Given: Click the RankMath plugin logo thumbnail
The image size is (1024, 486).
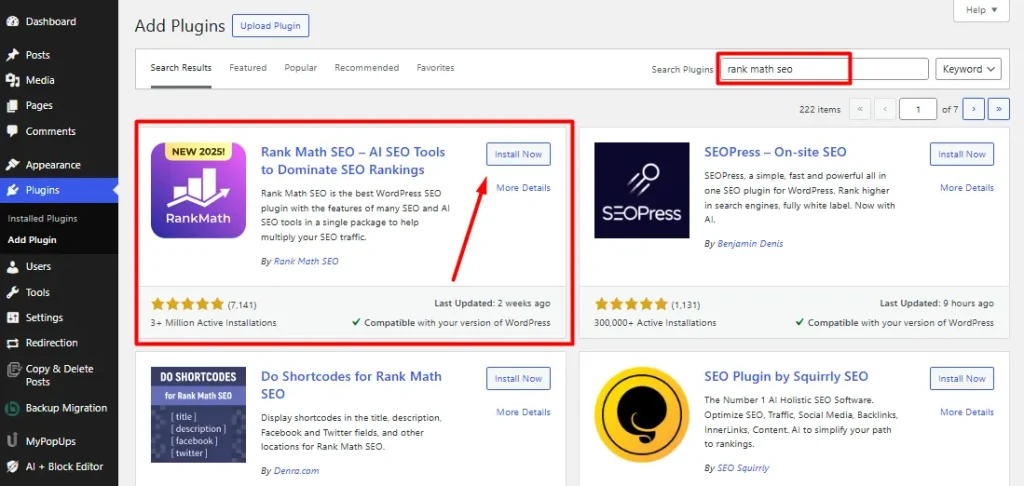Looking at the screenshot, I should tap(199, 190).
